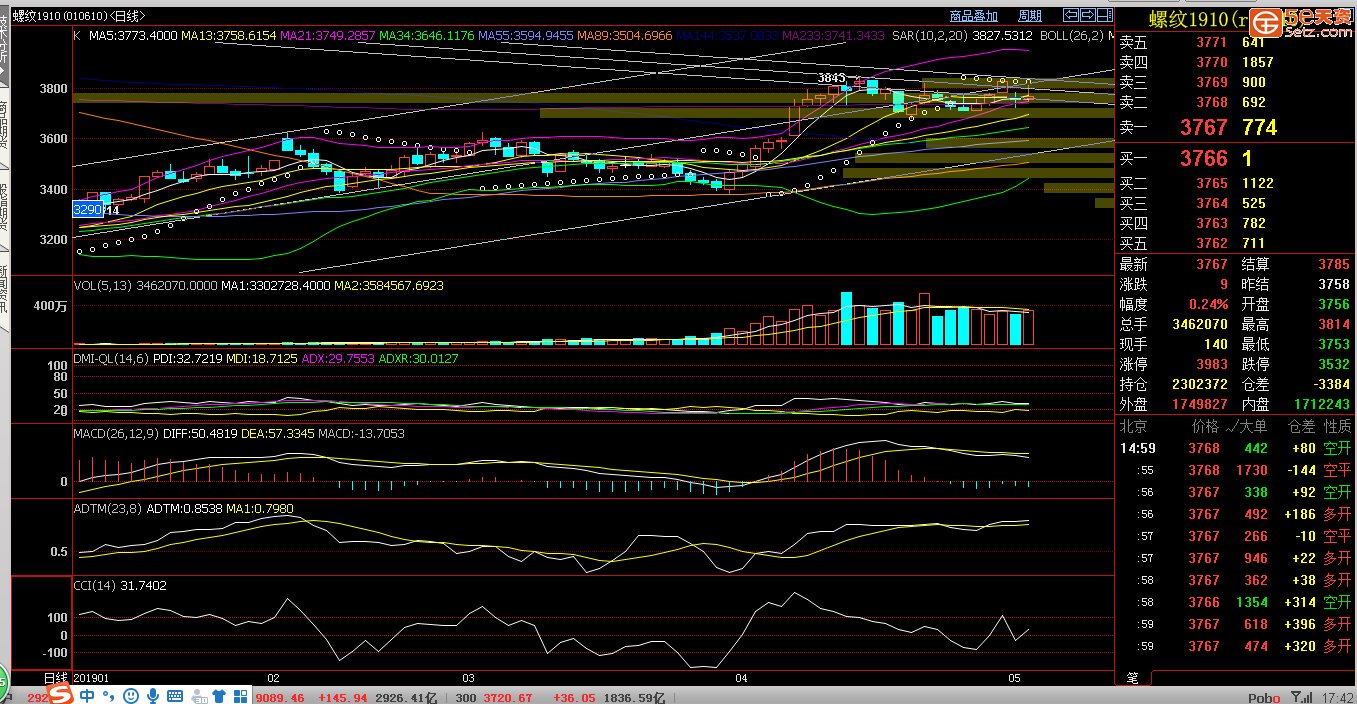Image resolution: width=1357 pixels, height=704 pixels.
Task: Click the 跌停 3532 limit-down value
Action: click(x=1334, y=364)
